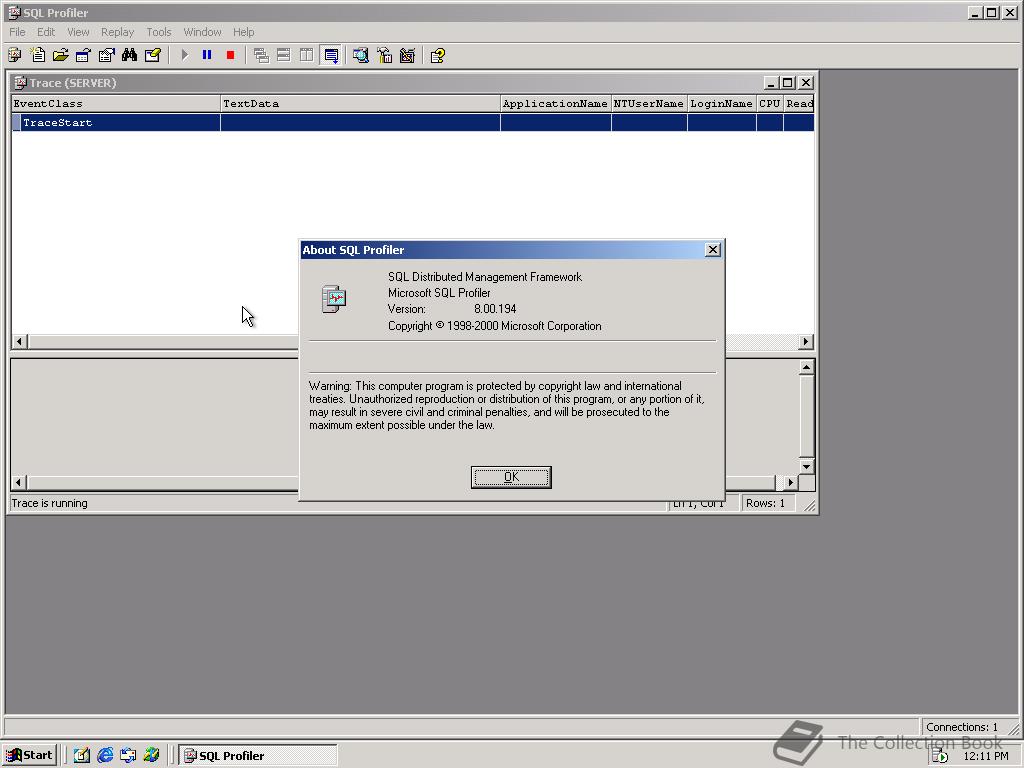
Task: Toggle the Auto Scroll Window toolbar button
Action: (331, 56)
